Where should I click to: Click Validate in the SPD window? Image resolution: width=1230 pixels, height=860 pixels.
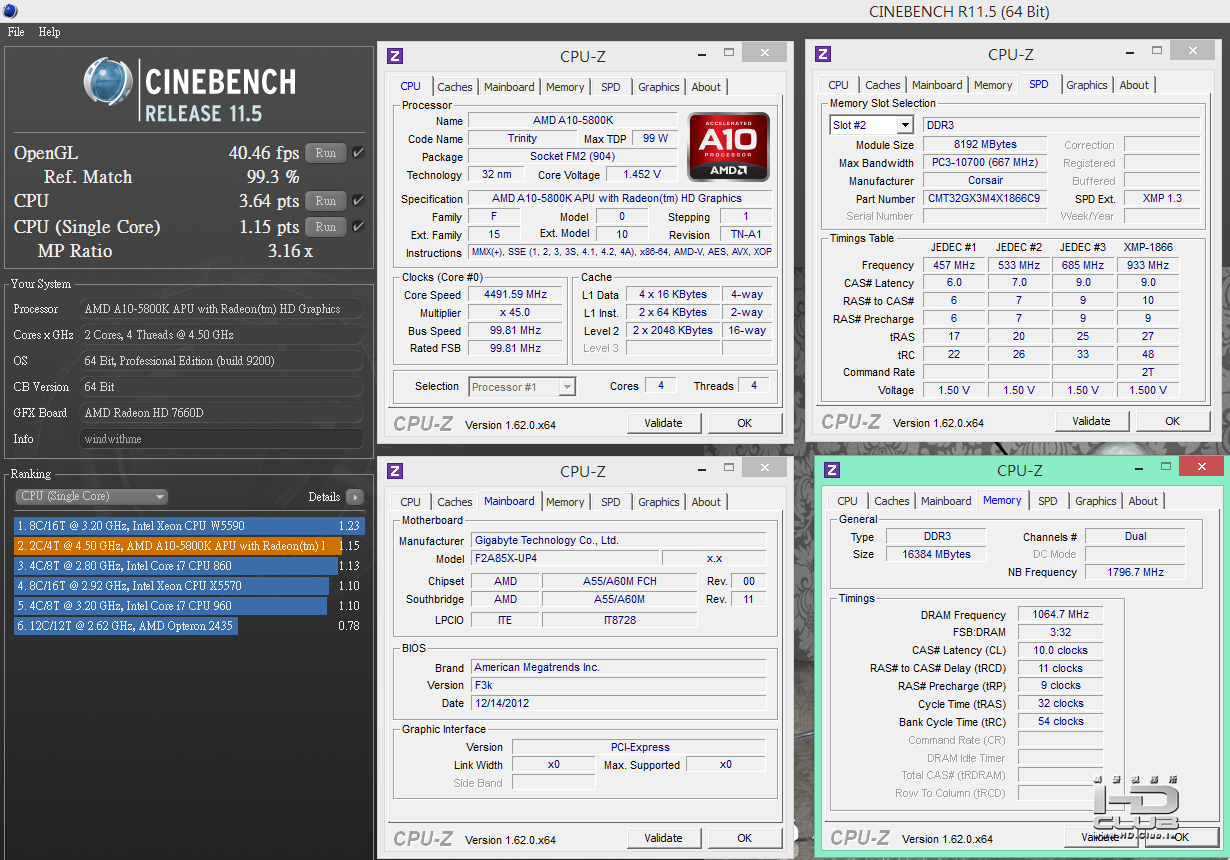(x=1091, y=421)
